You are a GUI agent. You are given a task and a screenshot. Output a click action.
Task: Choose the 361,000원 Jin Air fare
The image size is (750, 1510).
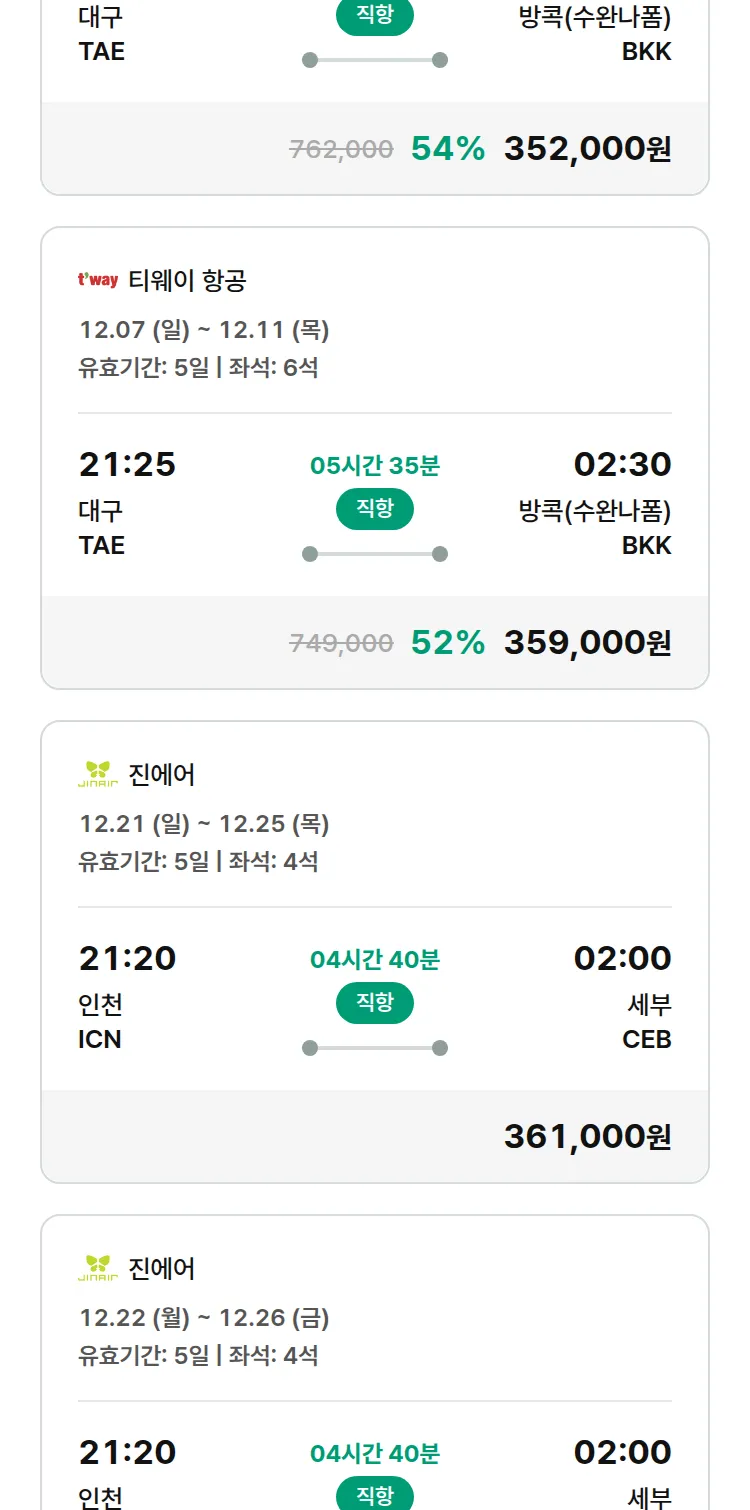(x=587, y=1137)
